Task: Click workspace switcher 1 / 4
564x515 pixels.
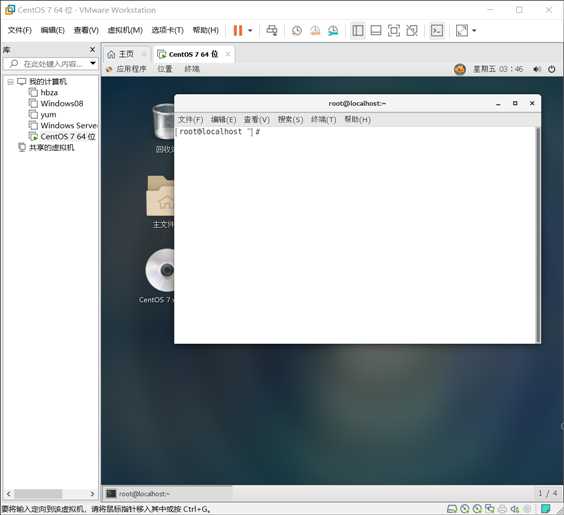Action: 548,493
